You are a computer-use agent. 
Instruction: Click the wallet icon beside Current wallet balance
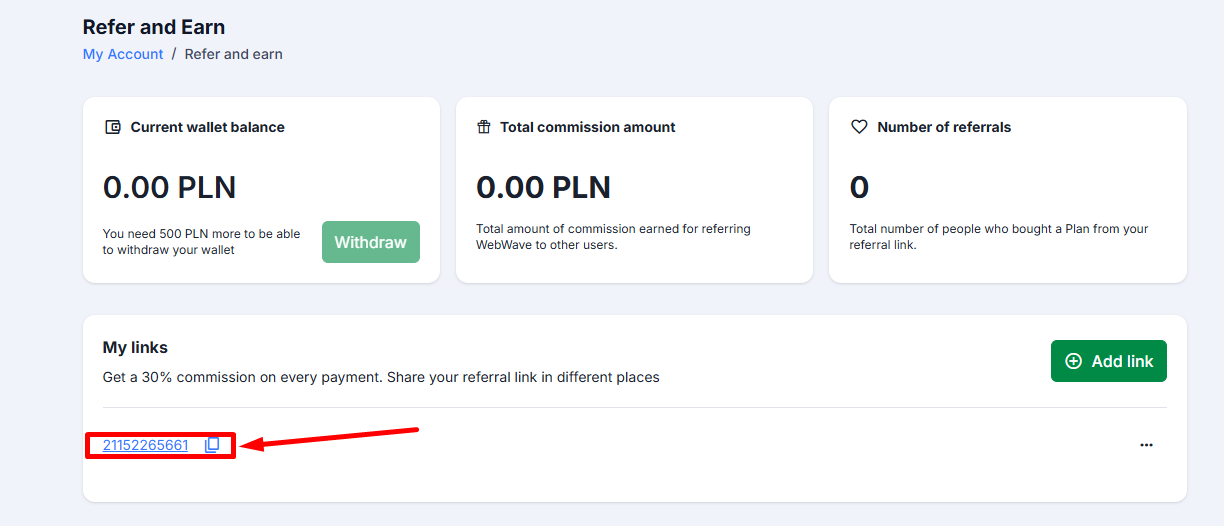[113, 127]
